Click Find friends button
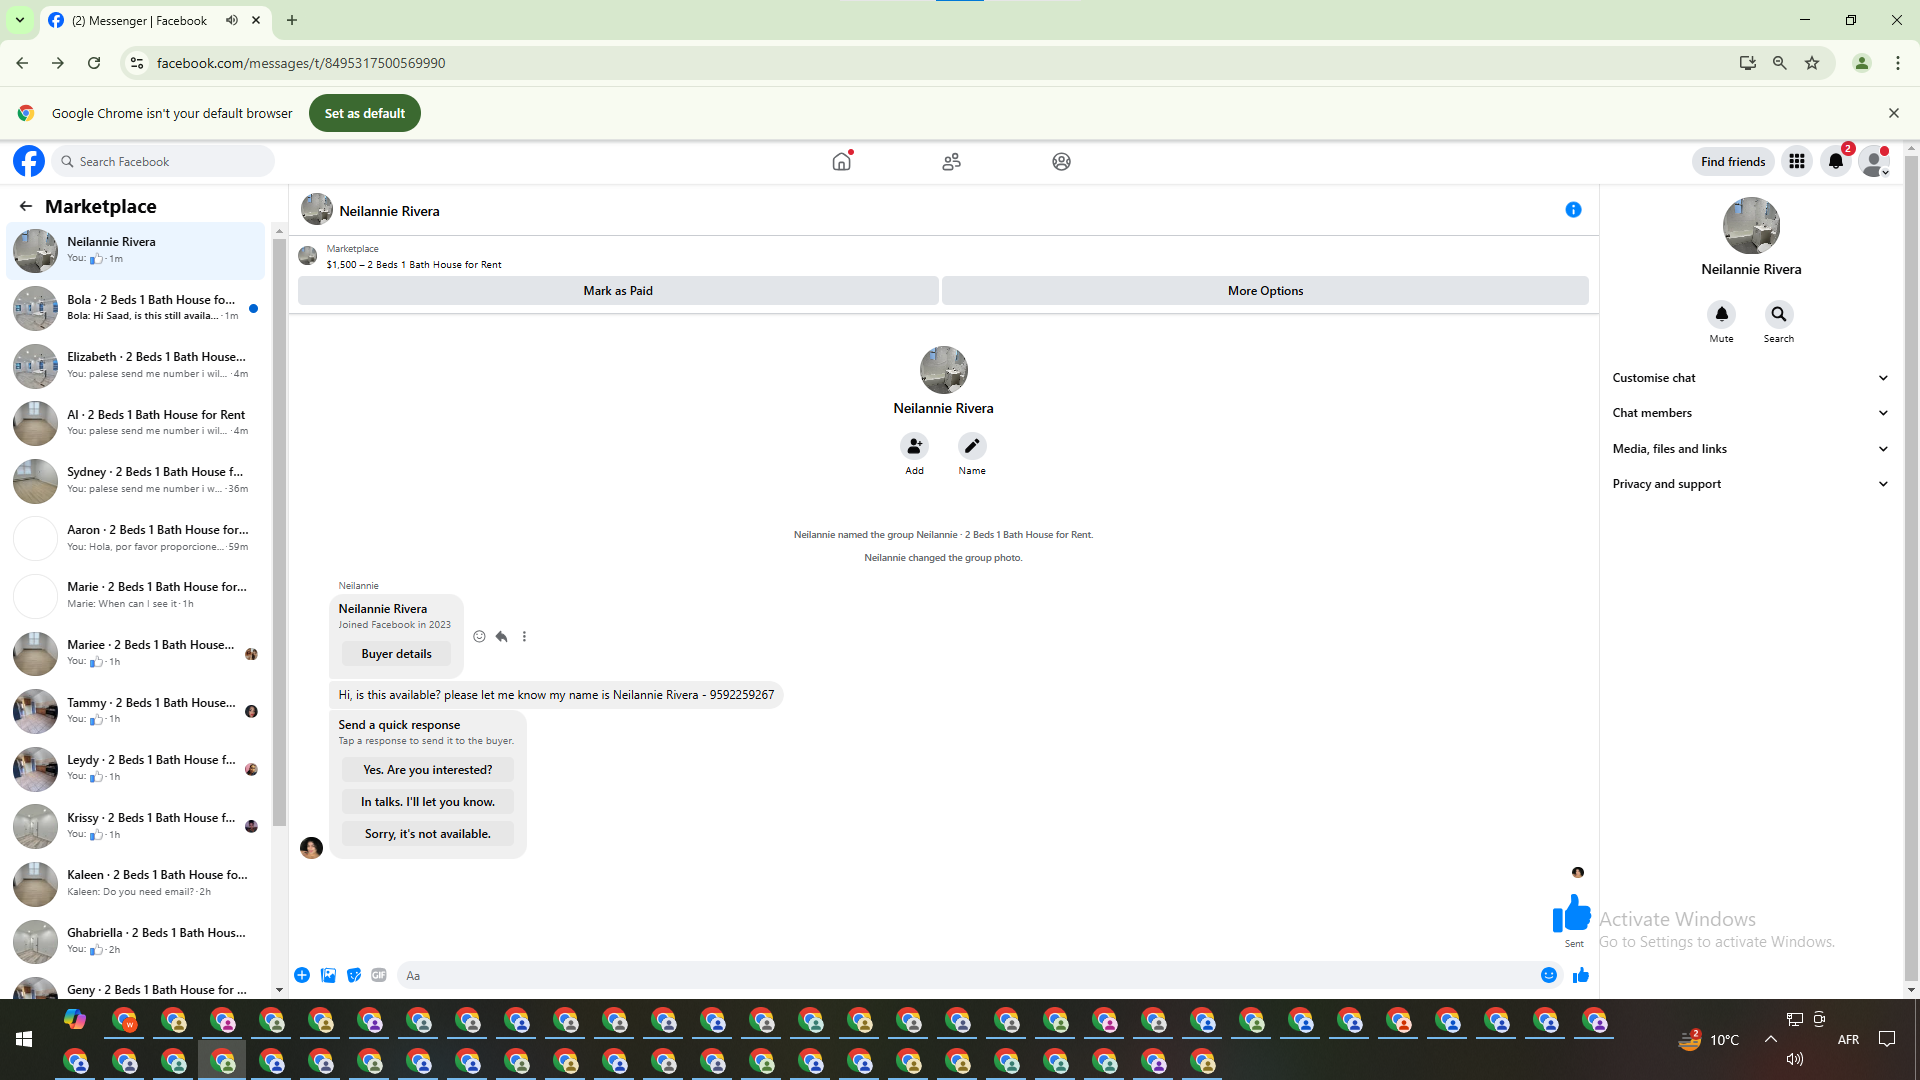 point(1733,161)
